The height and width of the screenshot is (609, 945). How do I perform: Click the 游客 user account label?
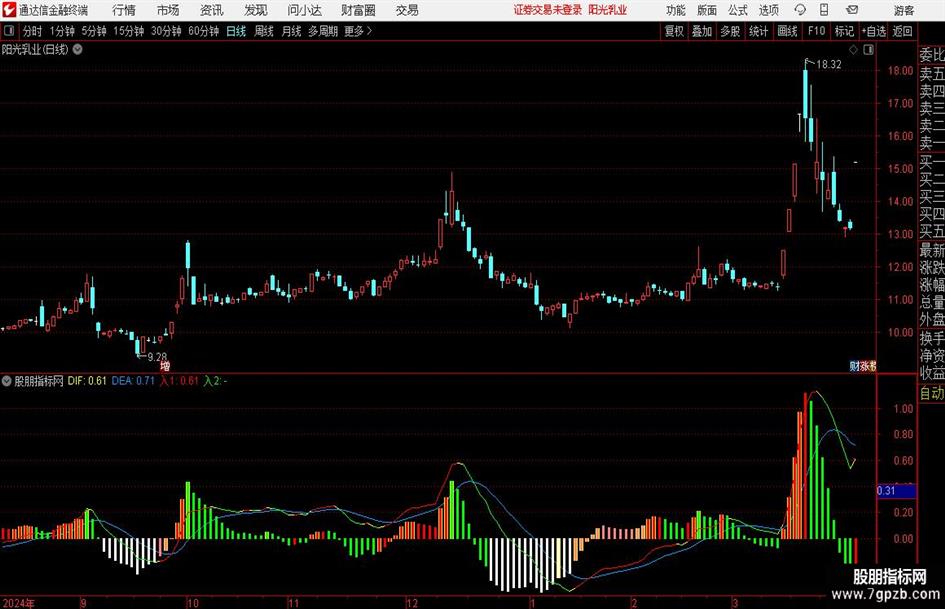pos(903,10)
